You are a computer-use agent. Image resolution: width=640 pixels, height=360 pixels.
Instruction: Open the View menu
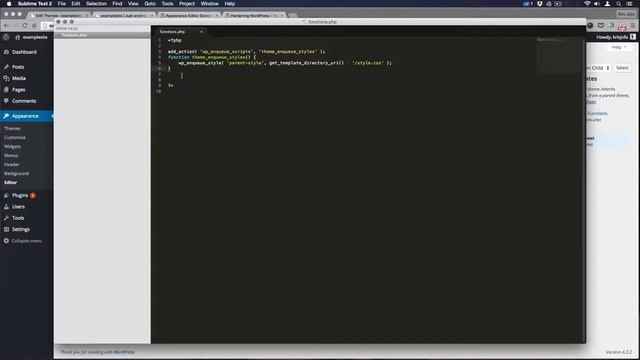[x=133, y=4]
